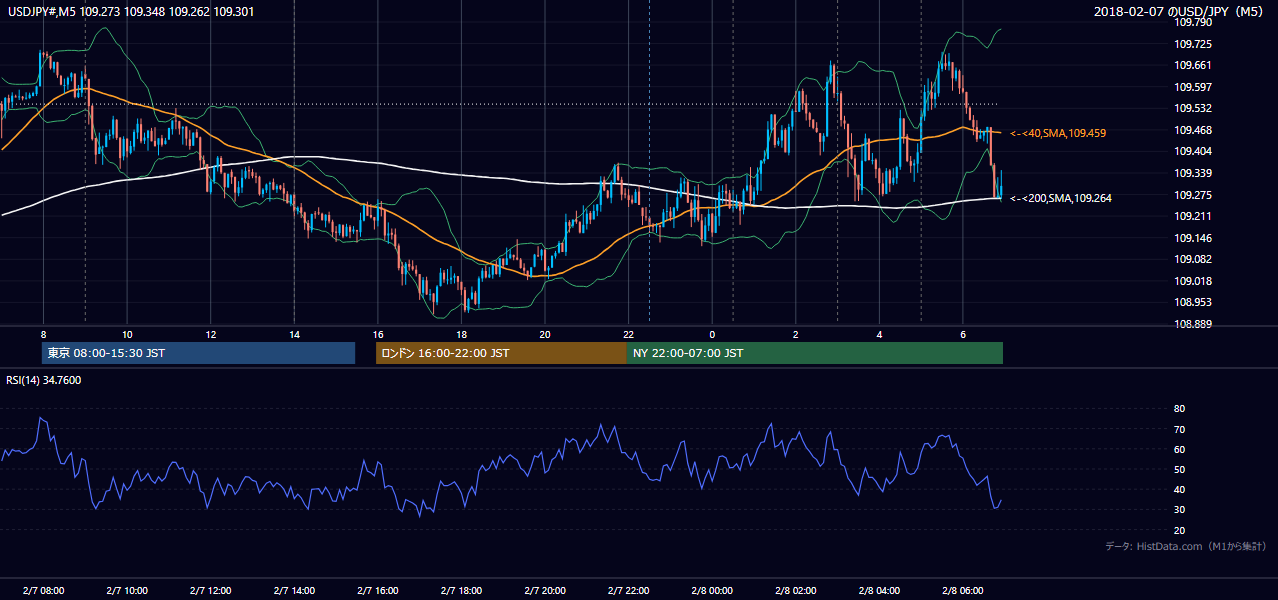This screenshot has height=600, width=1278.
Task: Click RSI scale value 30
Action: pyautogui.click(x=1179, y=509)
